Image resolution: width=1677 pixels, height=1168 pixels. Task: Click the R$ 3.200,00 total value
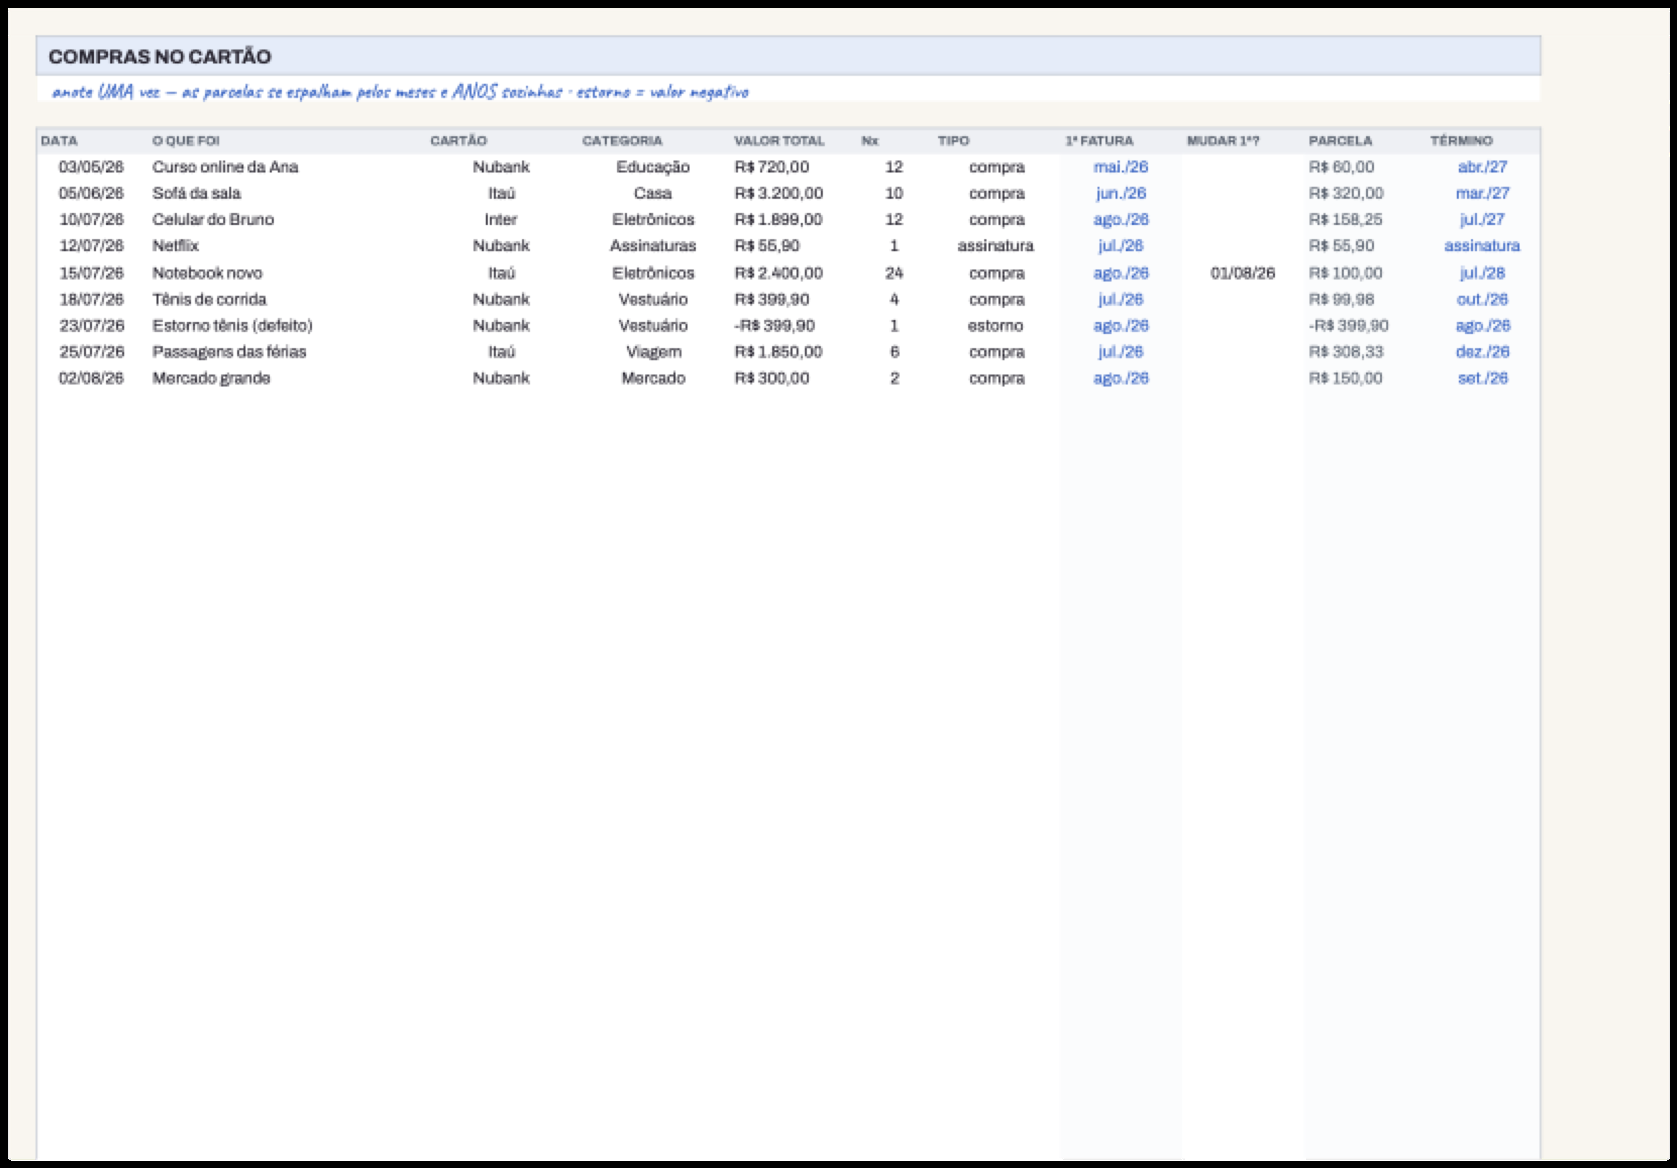point(778,193)
